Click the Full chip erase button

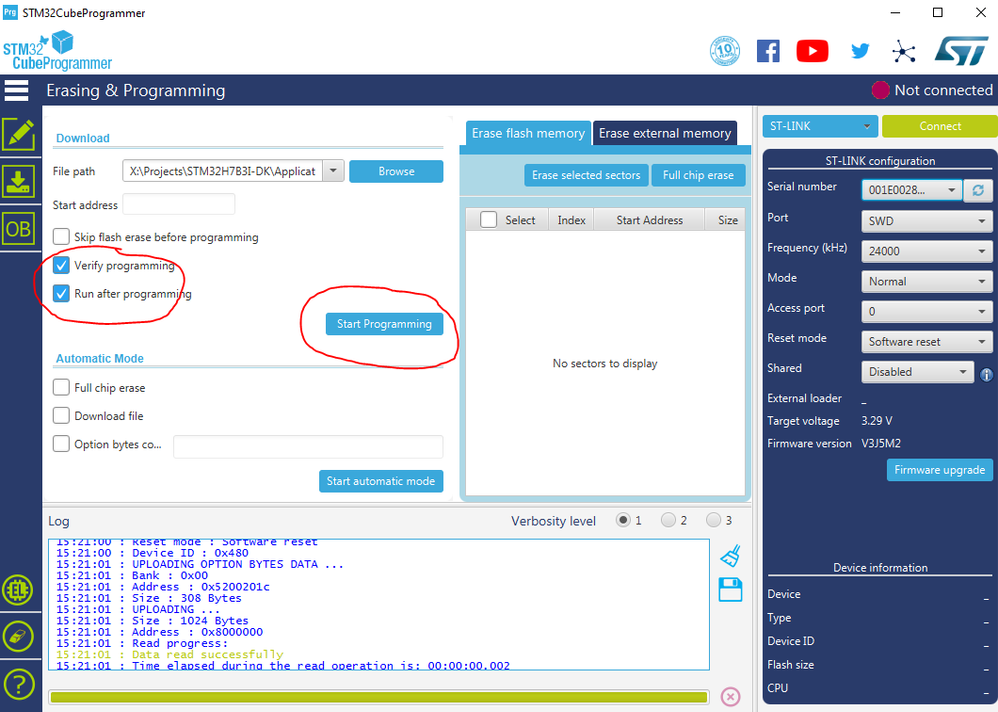click(x=698, y=175)
